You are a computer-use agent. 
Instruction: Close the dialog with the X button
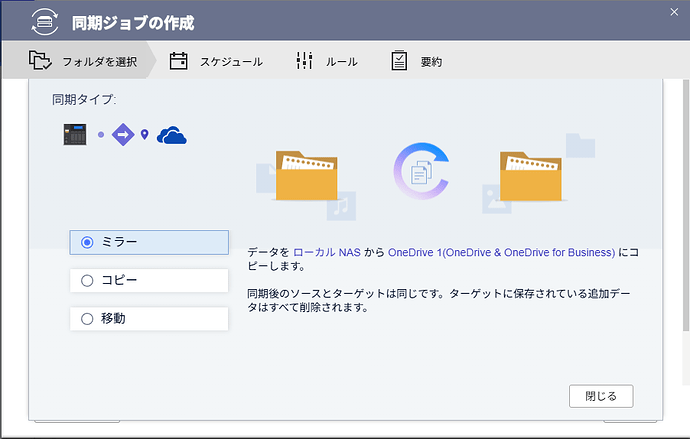click(x=673, y=12)
